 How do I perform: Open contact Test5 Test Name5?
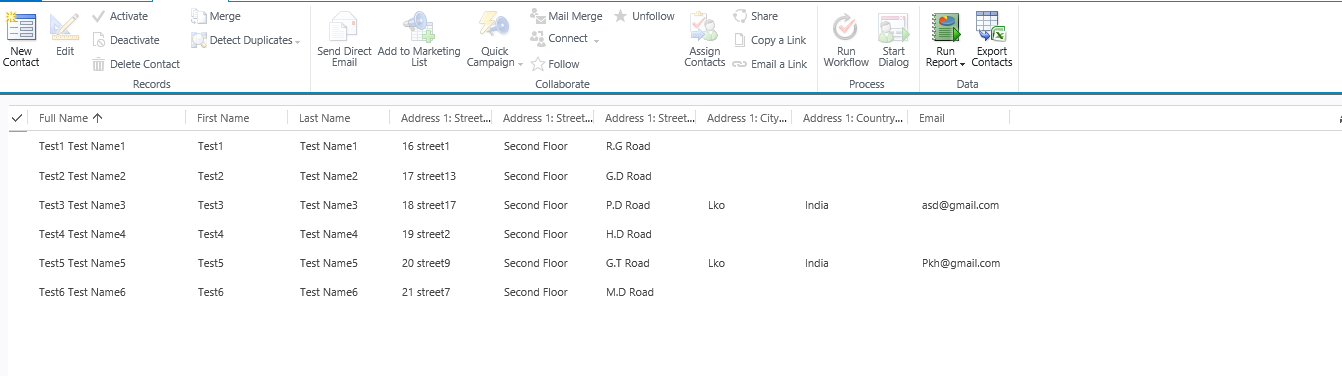pos(82,263)
